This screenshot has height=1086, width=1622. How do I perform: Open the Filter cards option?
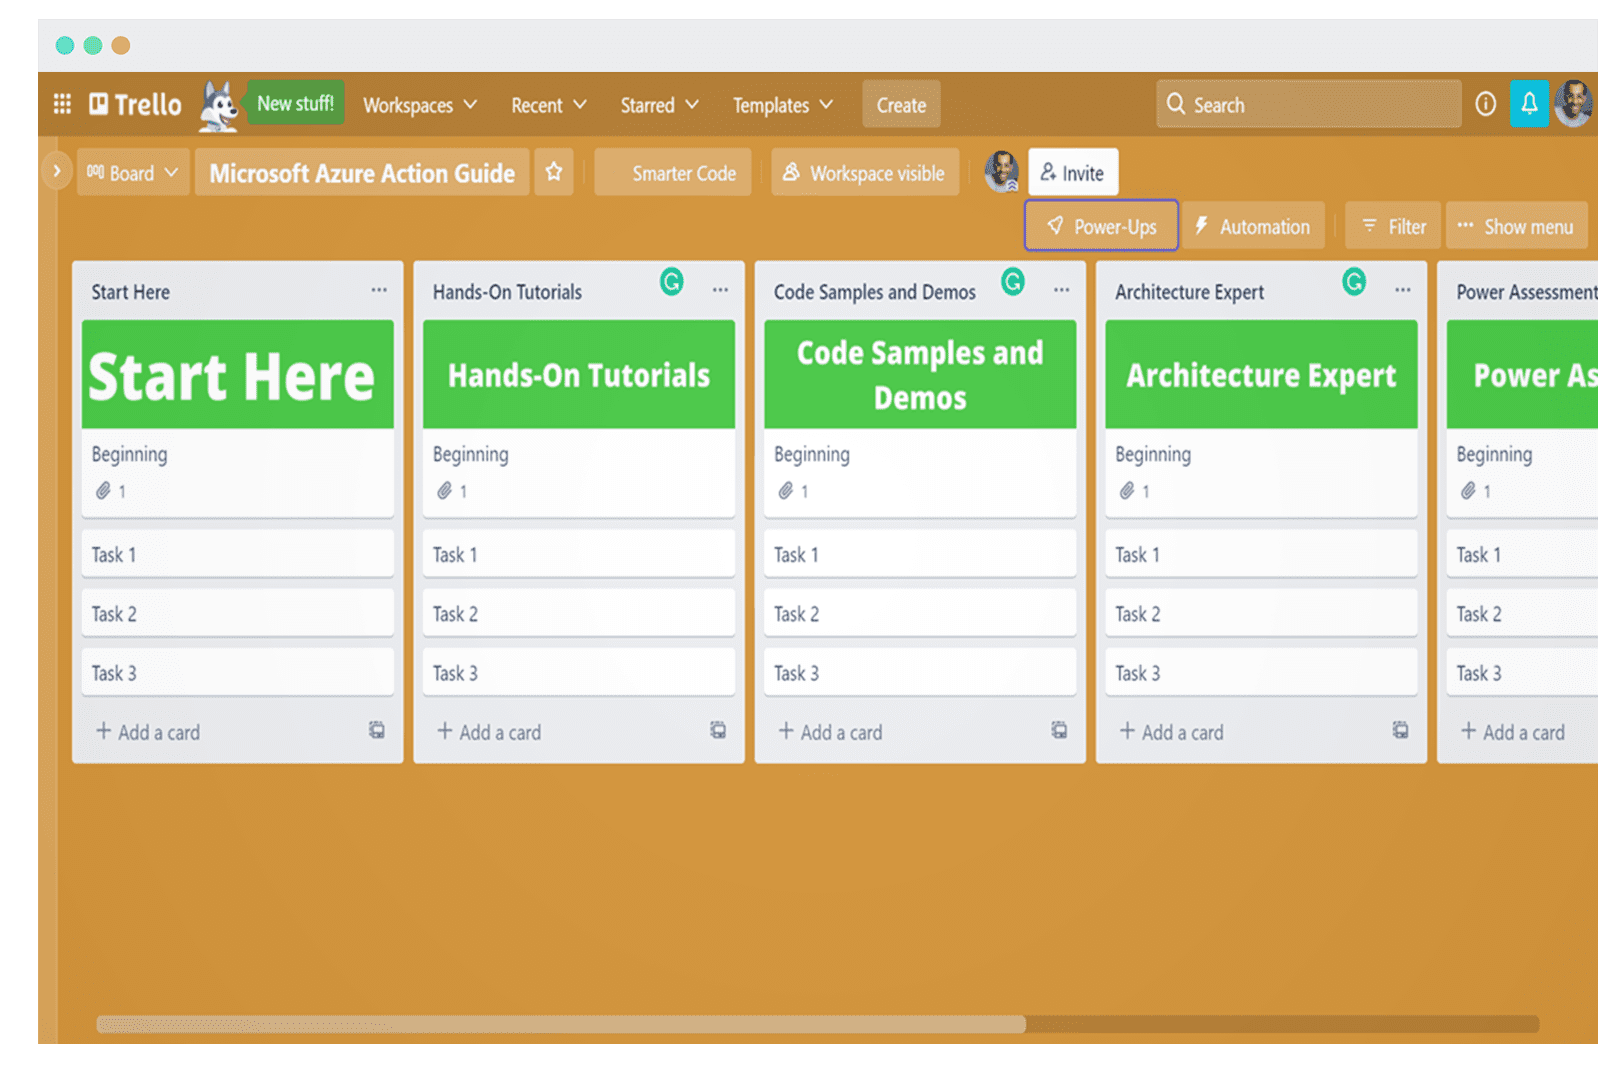[x=1393, y=226]
